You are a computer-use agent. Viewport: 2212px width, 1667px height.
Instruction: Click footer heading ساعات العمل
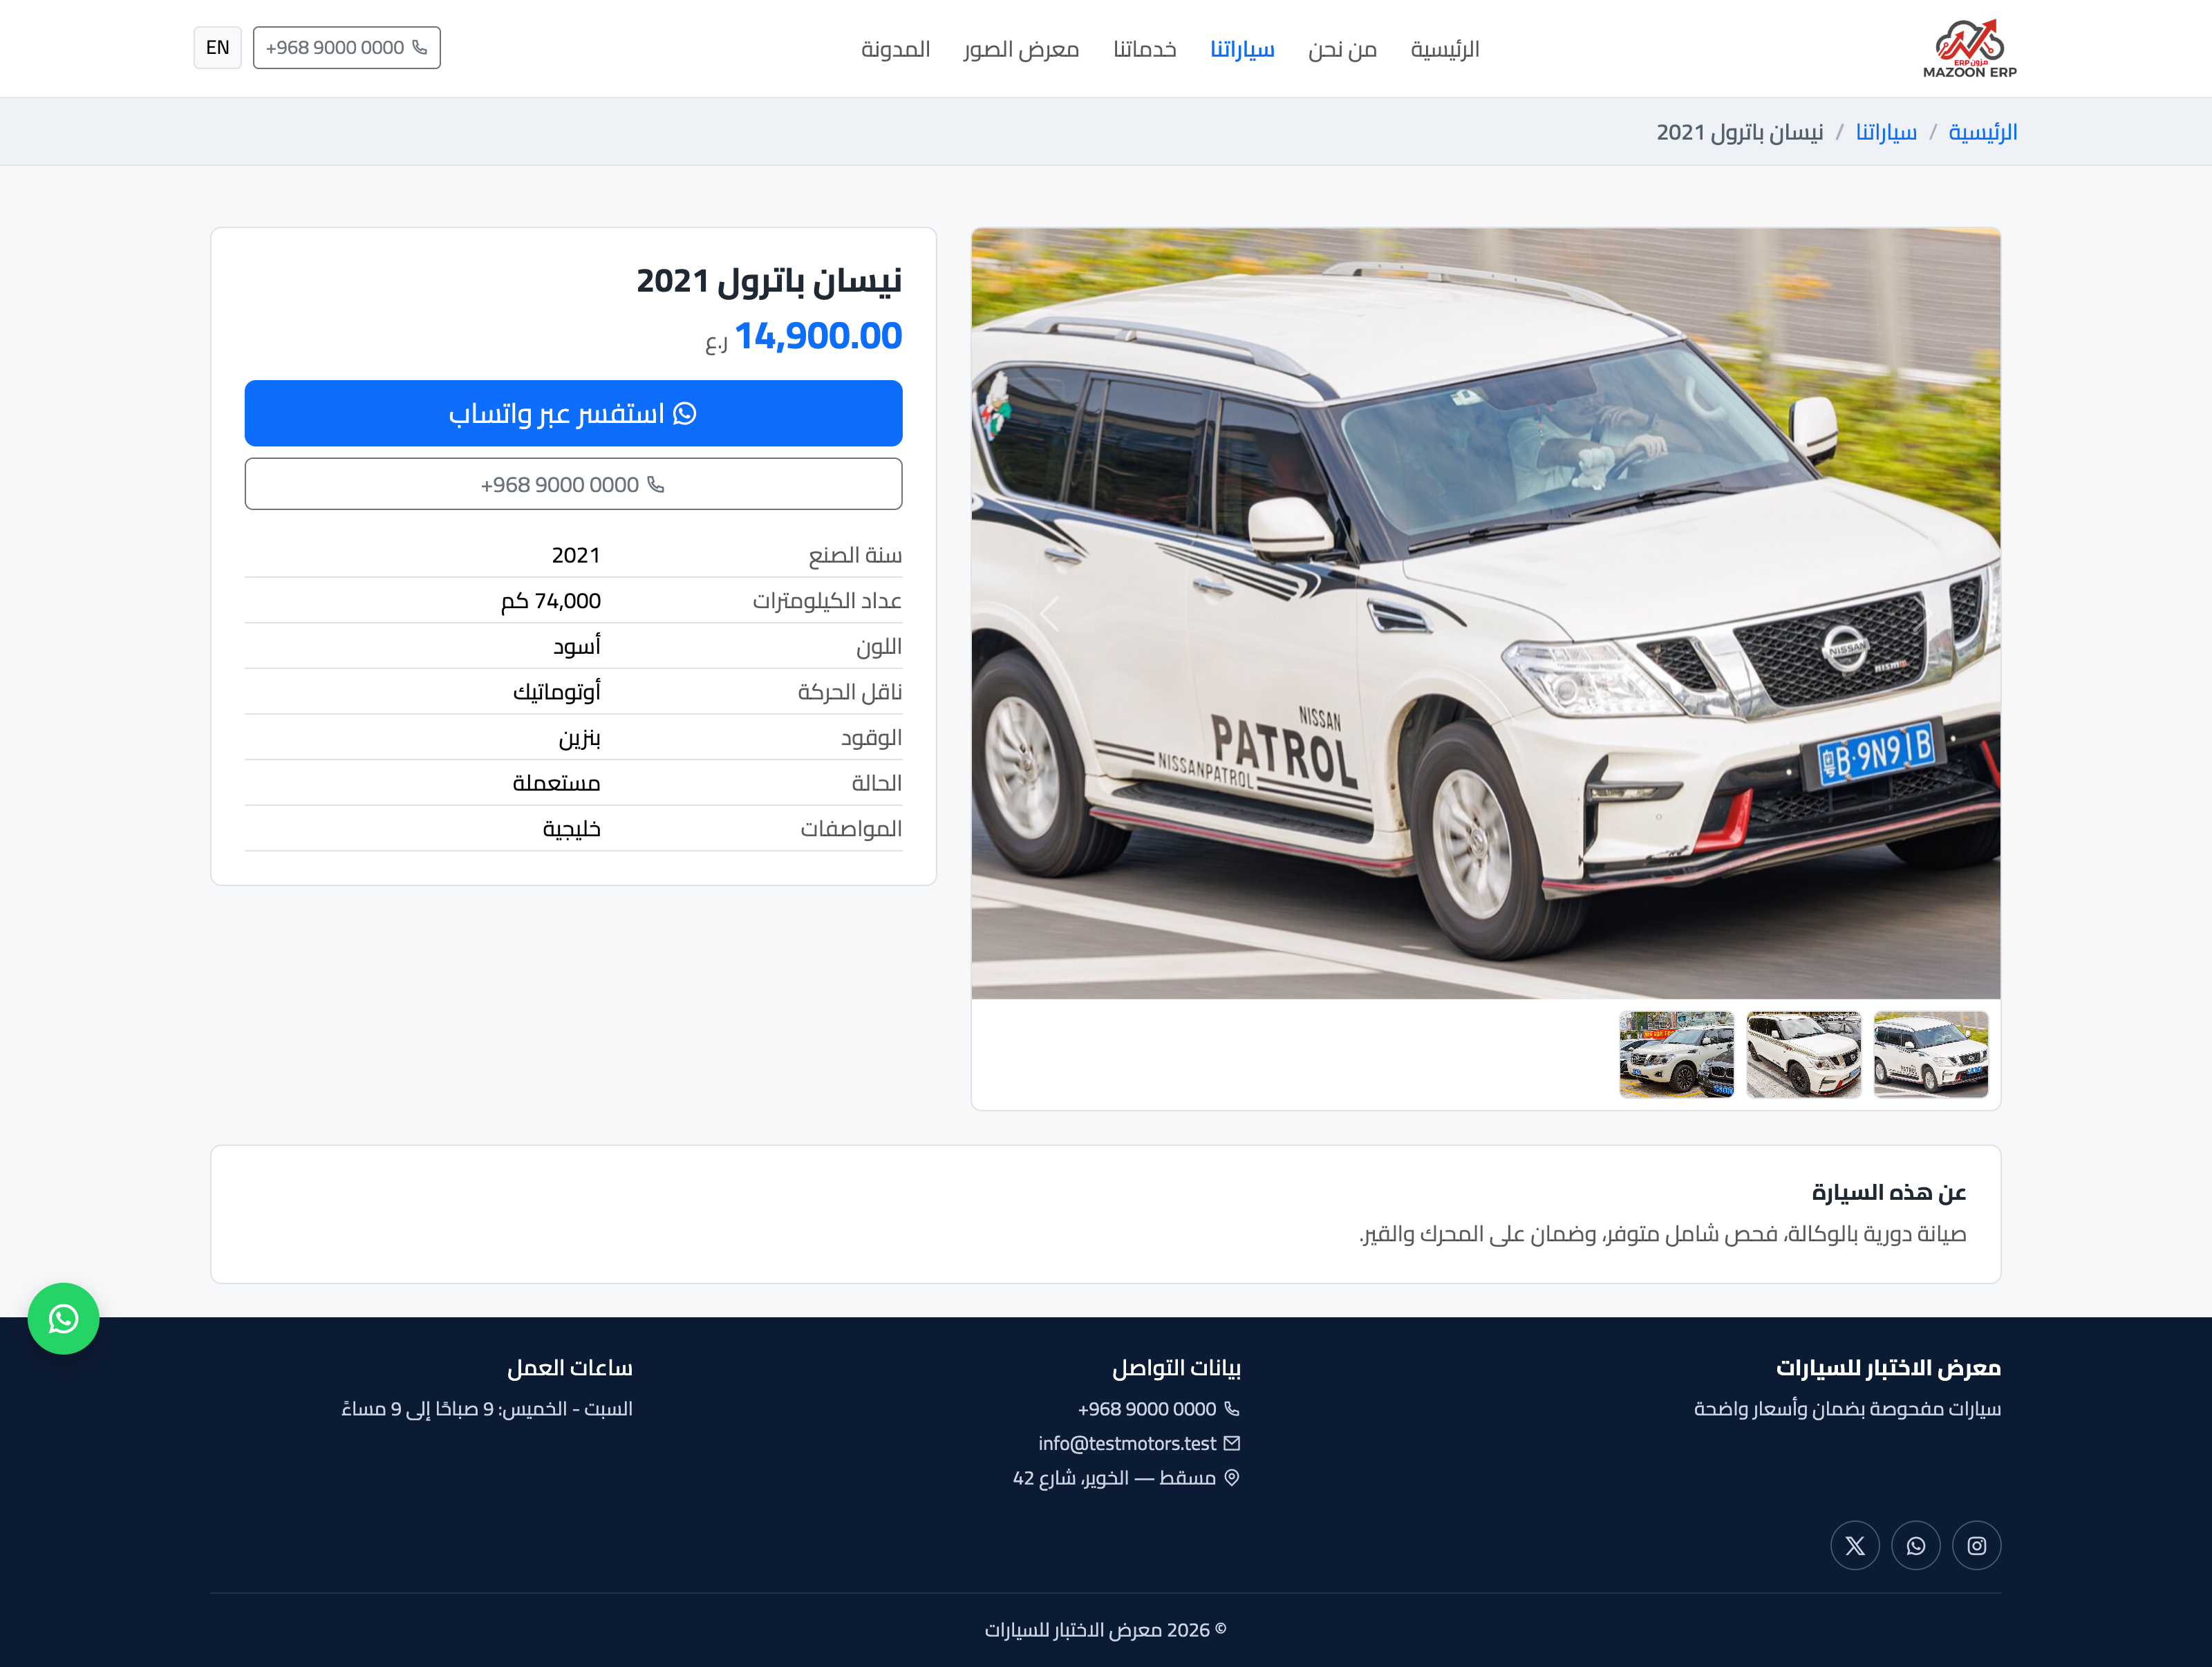pos(570,1367)
